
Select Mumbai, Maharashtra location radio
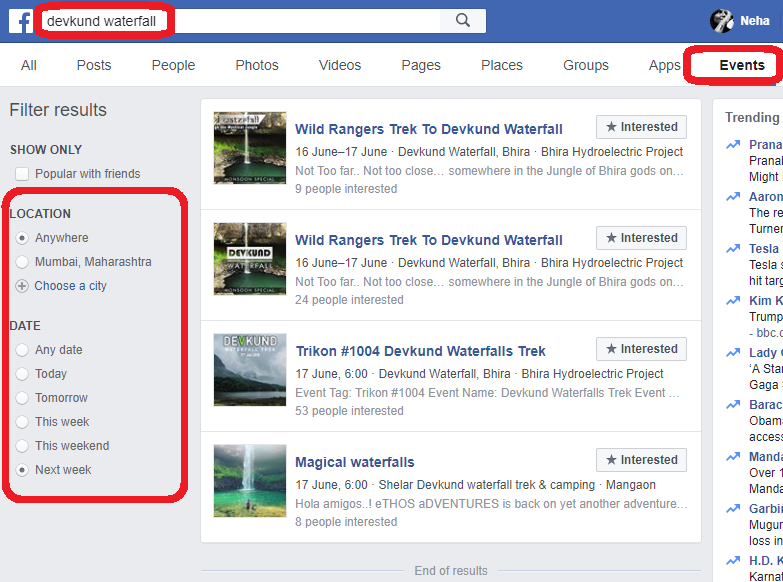point(22,262)
